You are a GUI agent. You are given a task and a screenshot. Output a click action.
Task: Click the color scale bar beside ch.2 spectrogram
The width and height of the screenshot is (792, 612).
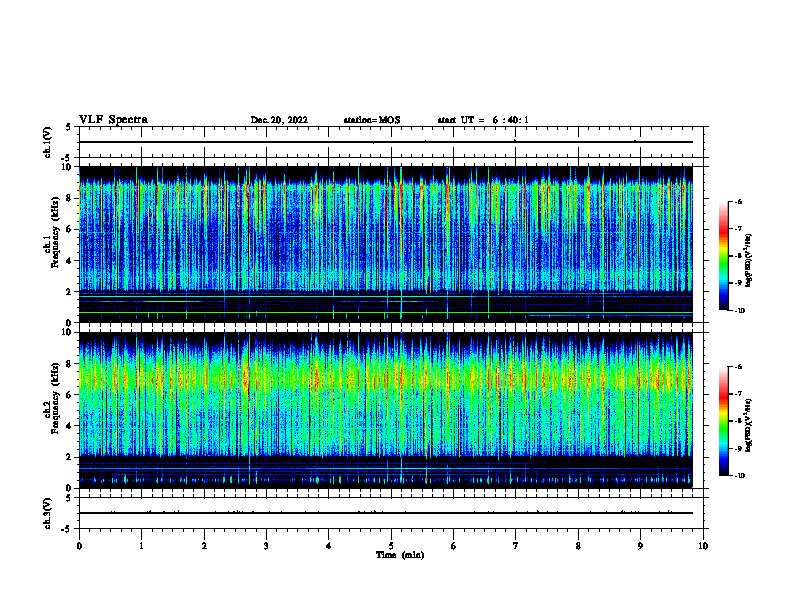coord(723,421)
